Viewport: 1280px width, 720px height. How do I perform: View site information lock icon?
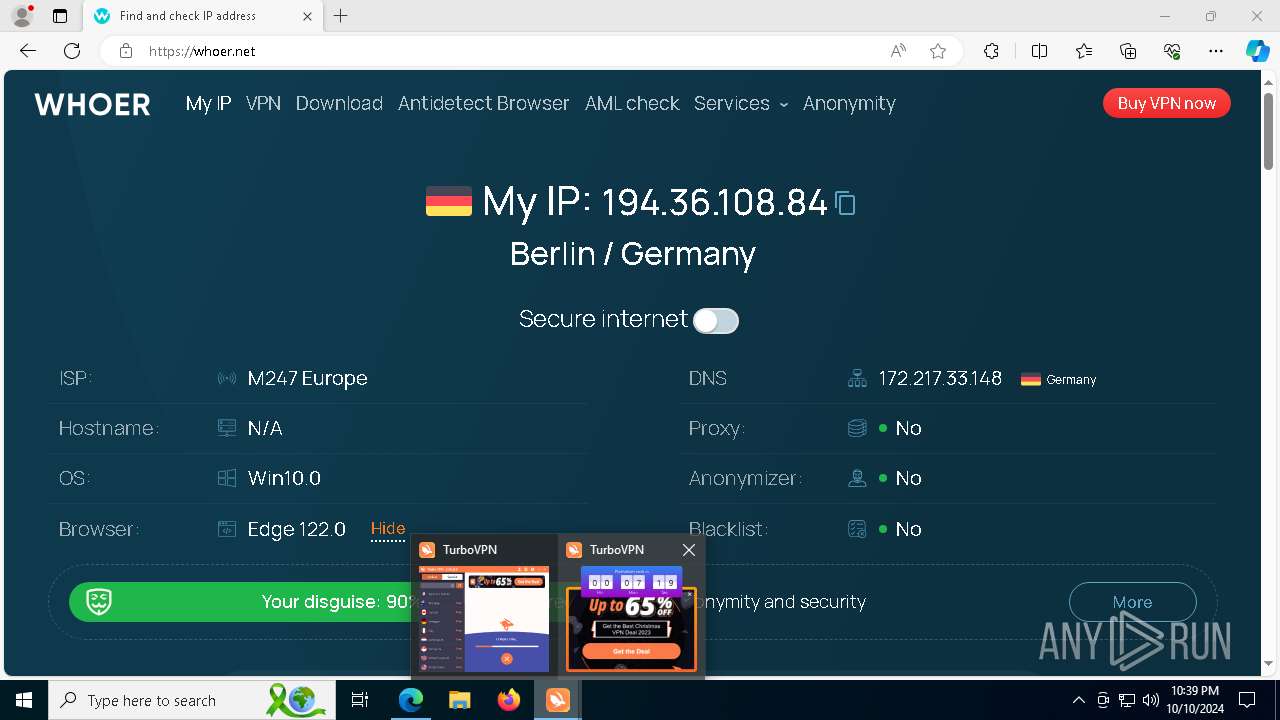pyautogui.click(x=126, y=51)
